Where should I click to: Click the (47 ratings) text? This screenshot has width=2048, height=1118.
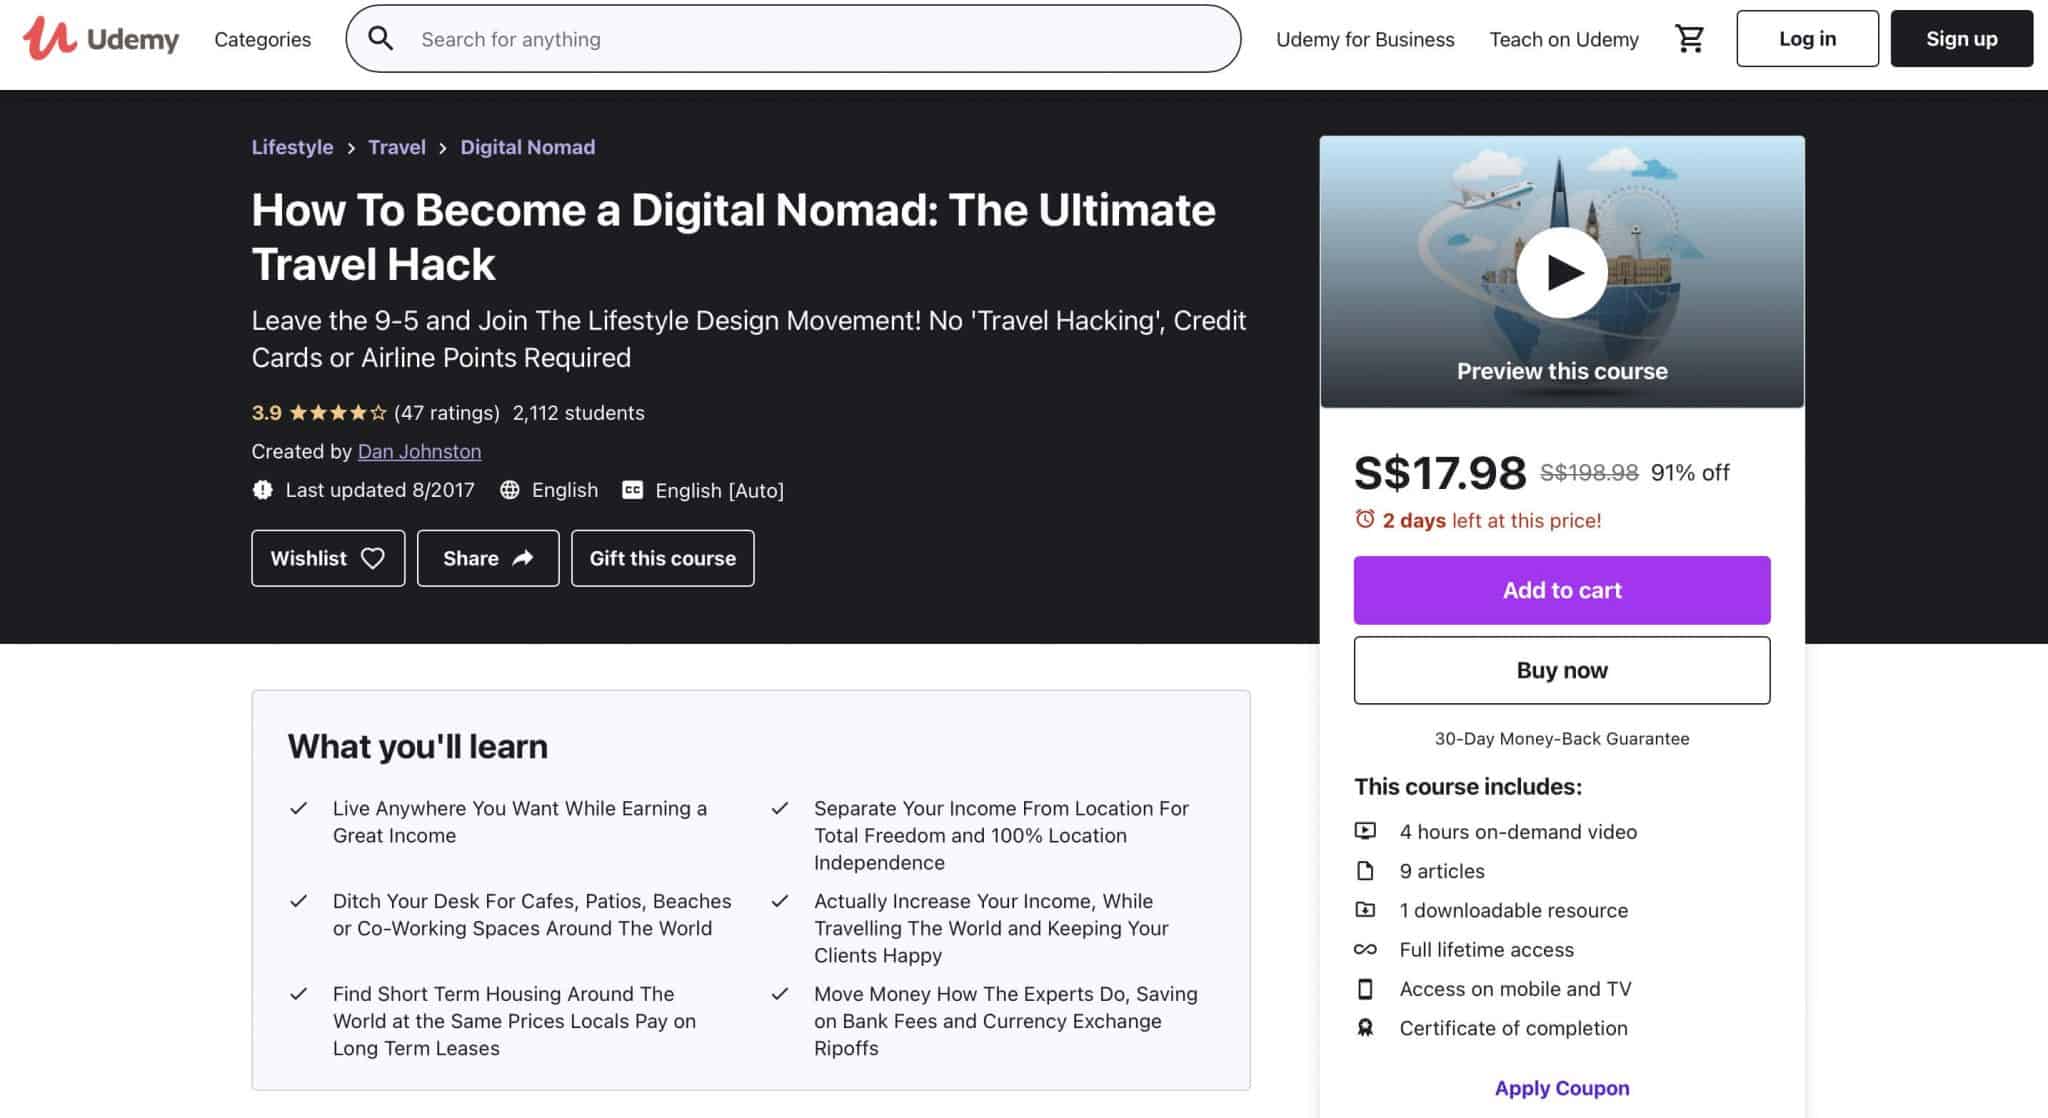[x=446, y=413]
